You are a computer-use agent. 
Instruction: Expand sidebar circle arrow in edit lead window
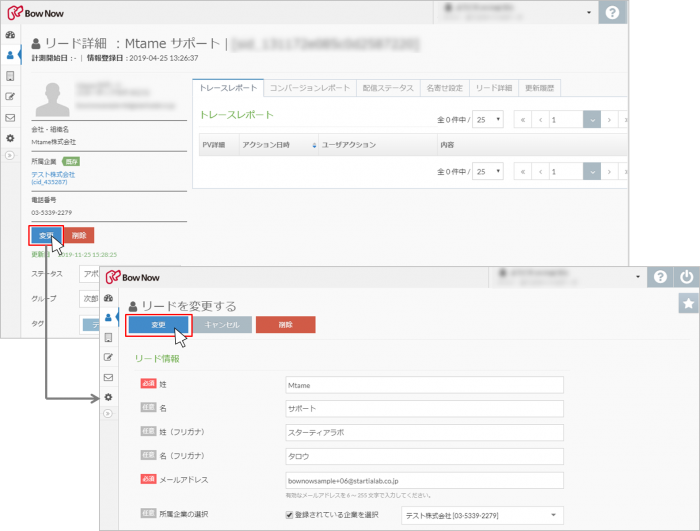point(108,414)
